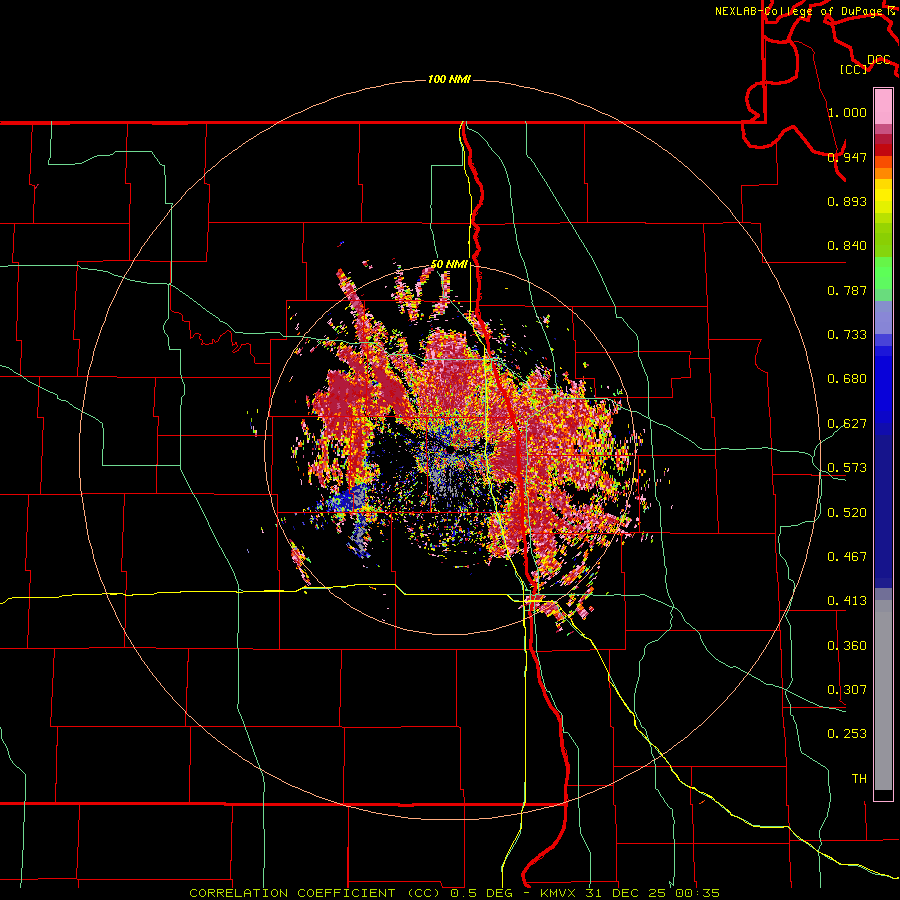Select the 0.413 scale value

(x=847, y=600)
